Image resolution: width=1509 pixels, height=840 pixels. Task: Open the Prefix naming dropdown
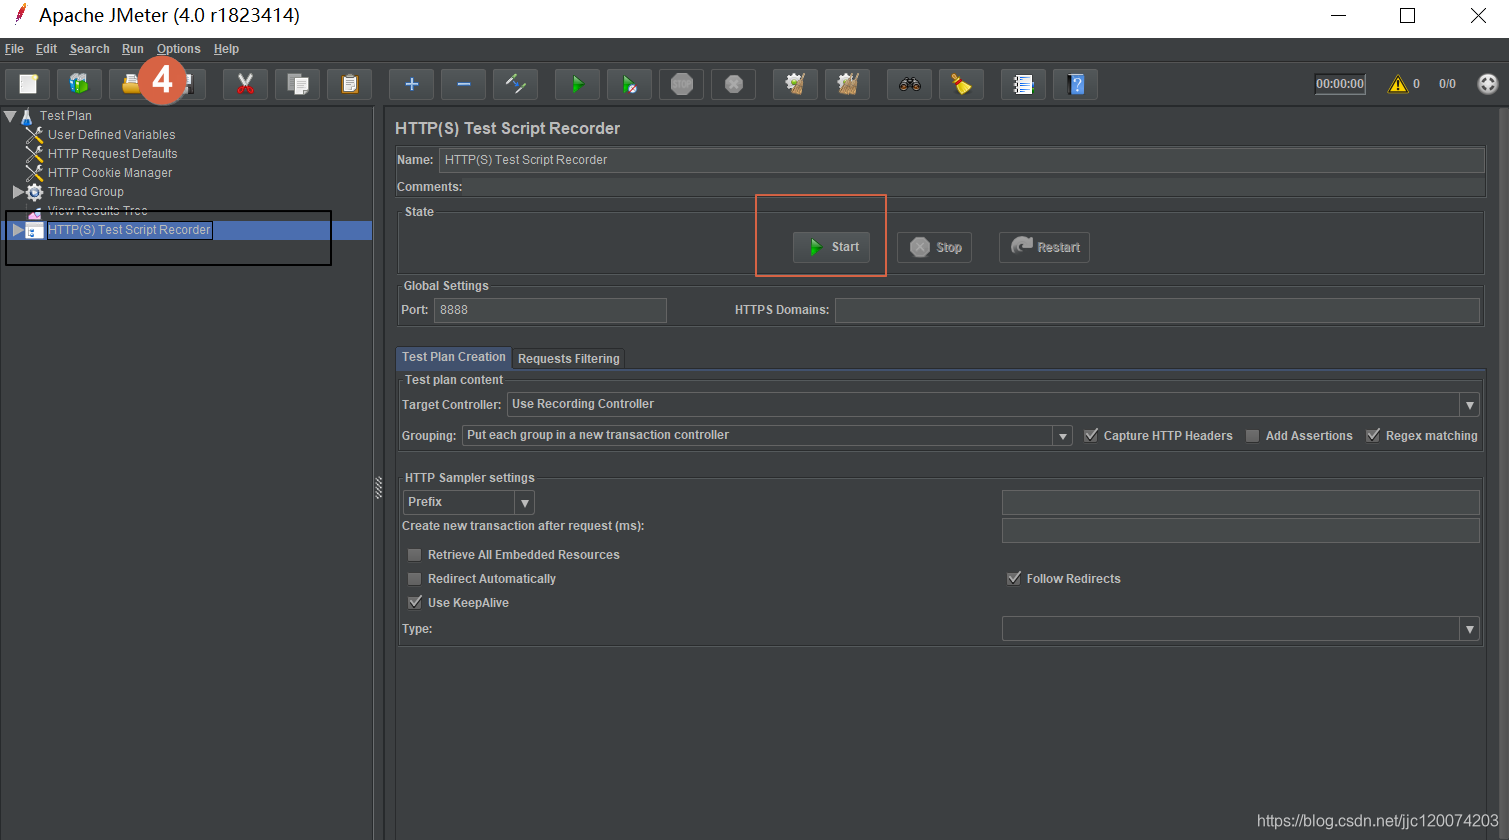(x=525, y=503)
